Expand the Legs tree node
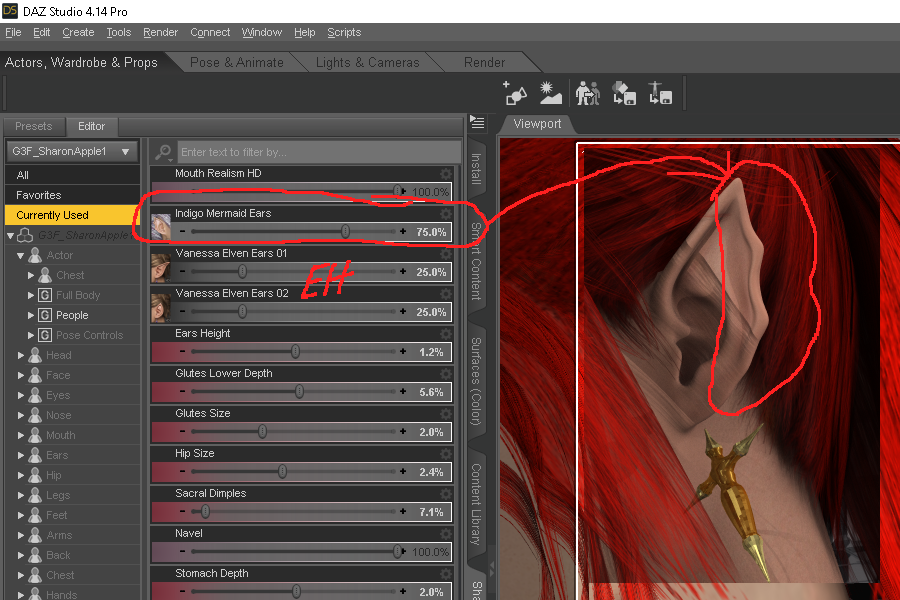 (x=21, y=495)
